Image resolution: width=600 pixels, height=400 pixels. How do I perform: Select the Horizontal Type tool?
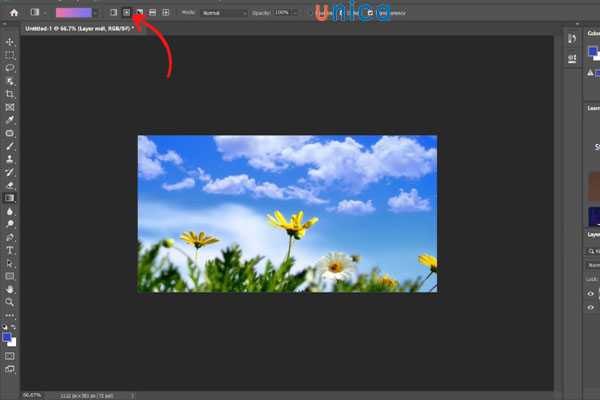[x=10, y=250]
